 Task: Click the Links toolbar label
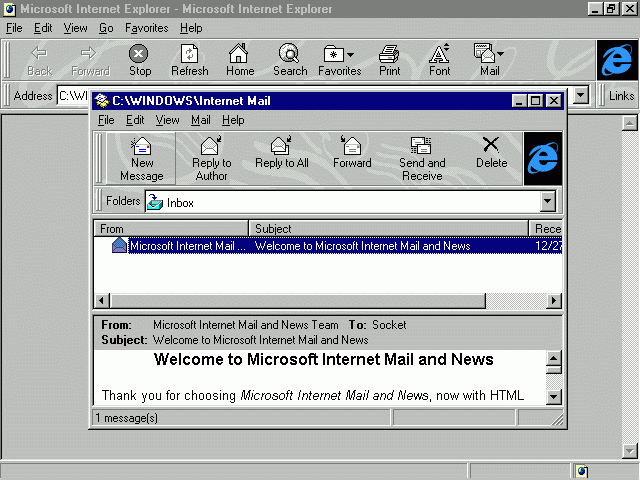pos(621,96)
